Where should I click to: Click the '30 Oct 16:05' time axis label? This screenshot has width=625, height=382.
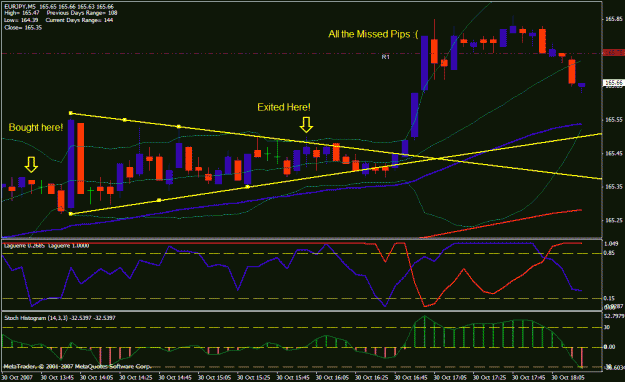click(x=332, y=377)
